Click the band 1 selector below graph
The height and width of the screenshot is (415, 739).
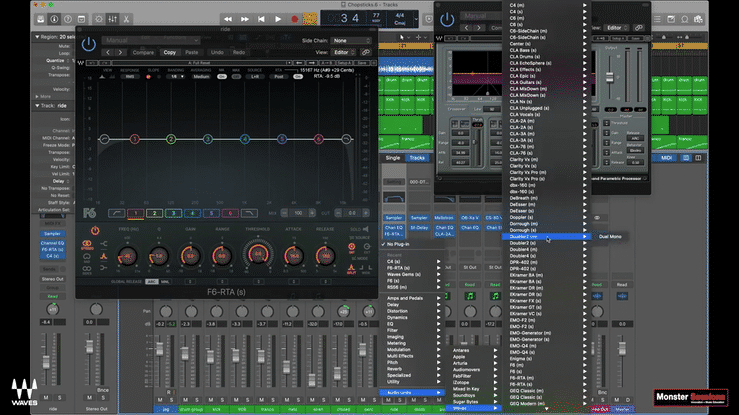click(136, 213)
